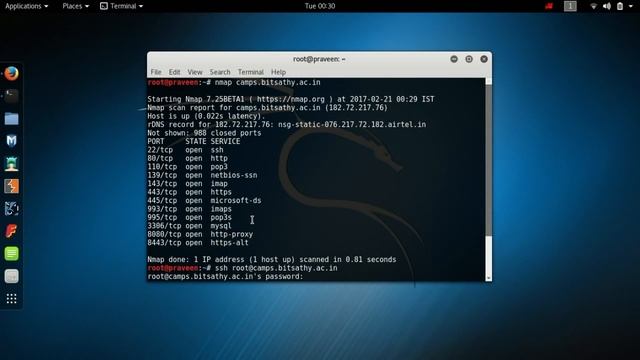
Task: Open the Search menu in terminal
Action: click(220, 72)
